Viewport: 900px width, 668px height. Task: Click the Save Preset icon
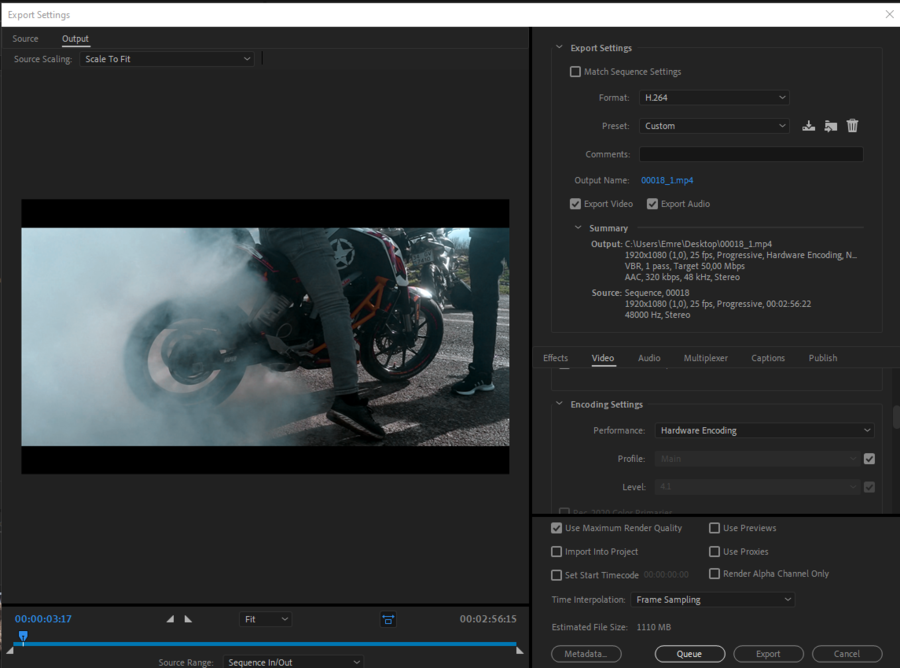tap(808, 126)
